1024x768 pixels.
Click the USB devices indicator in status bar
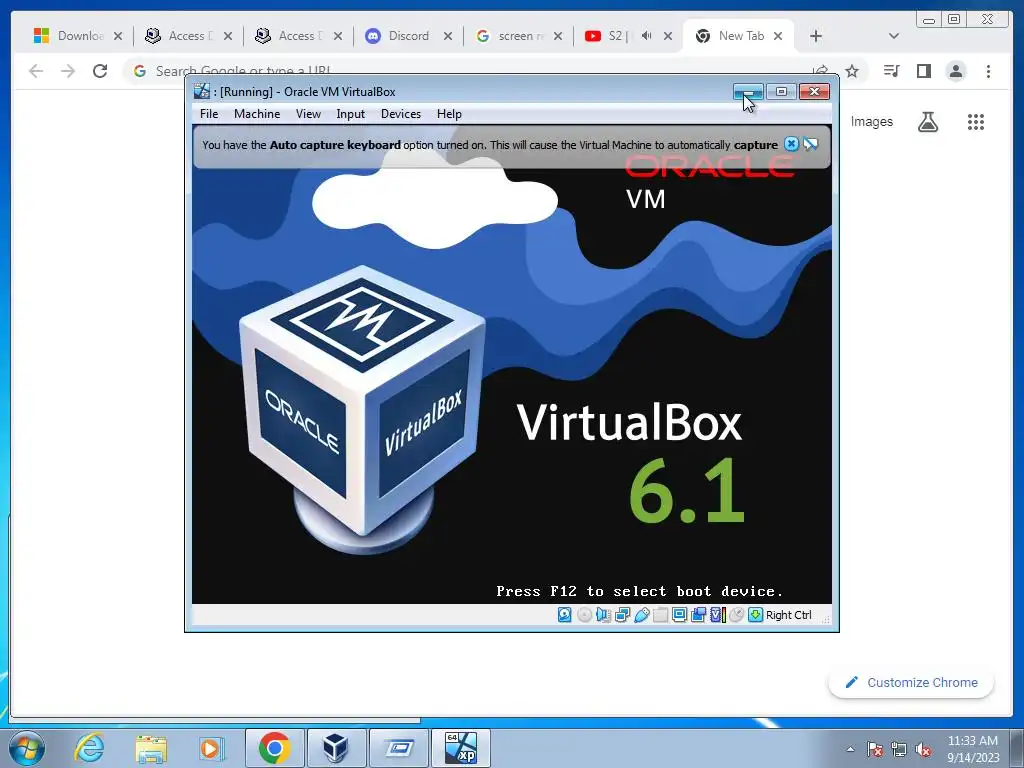point(641,615)
